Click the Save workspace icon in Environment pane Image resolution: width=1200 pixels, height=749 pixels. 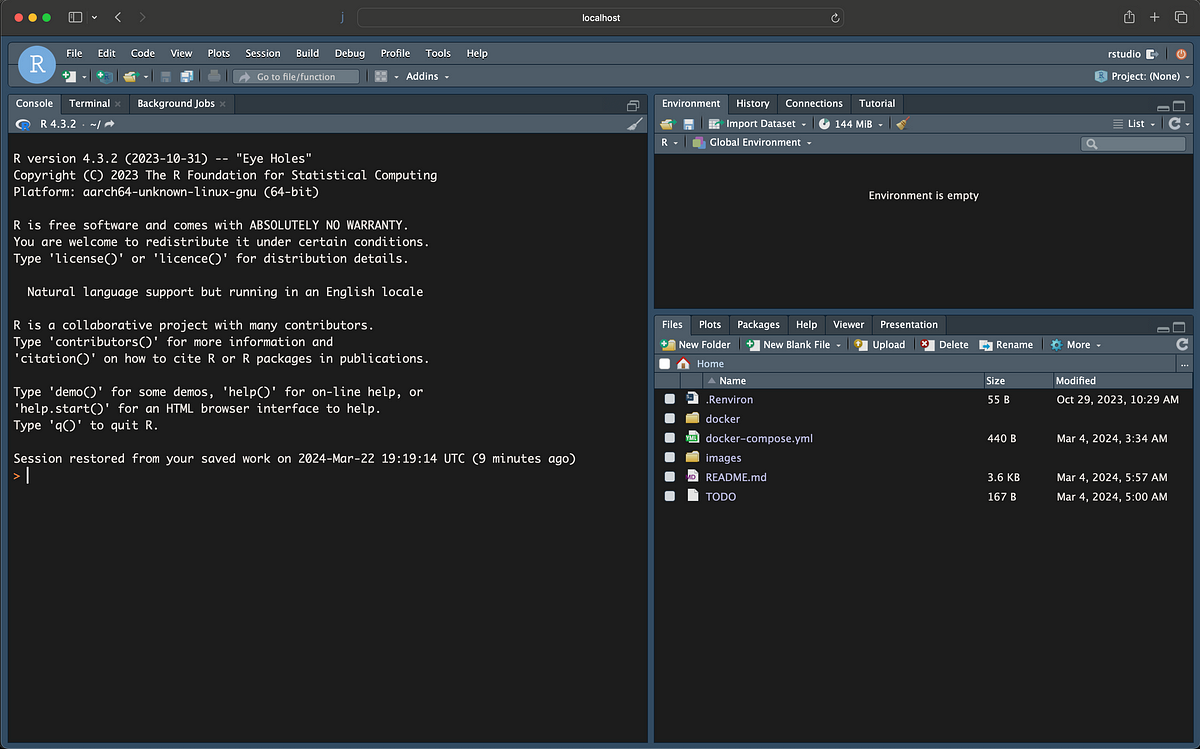[687, 124]
